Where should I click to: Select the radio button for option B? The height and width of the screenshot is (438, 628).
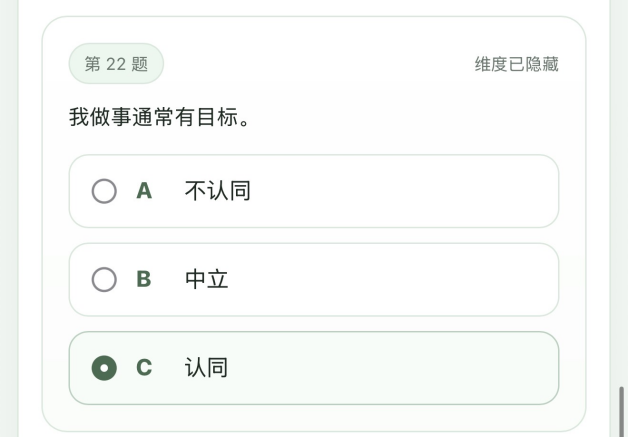pos(104,279)
